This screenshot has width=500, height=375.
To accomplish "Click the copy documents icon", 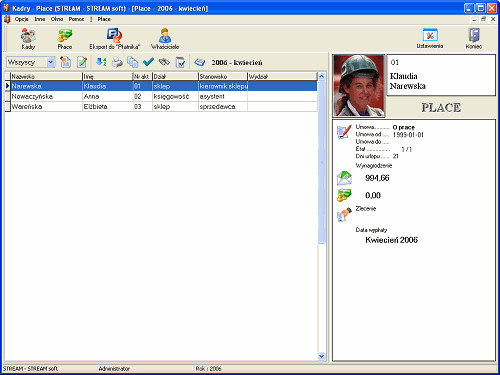I will click(133, 62).
